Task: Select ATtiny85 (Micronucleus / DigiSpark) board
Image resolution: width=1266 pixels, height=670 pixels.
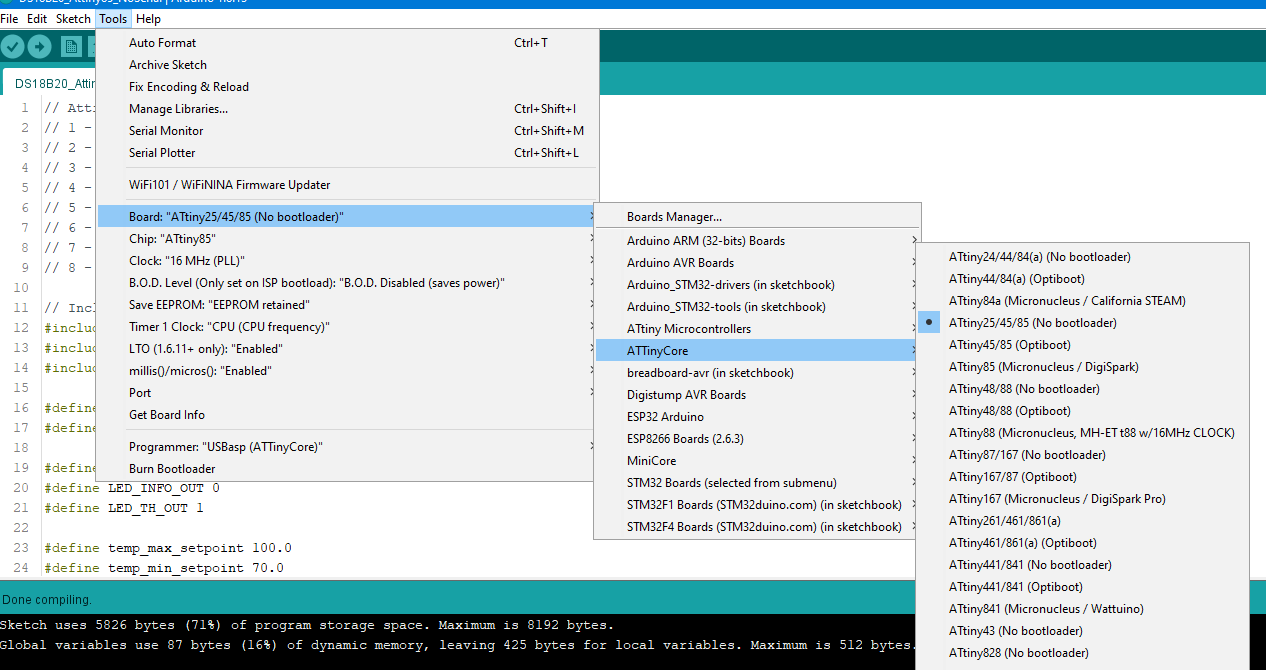Action: [x=1083, y=367]
